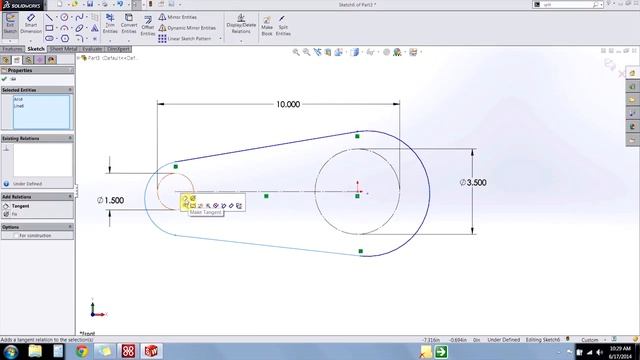
Task: Click the 3.500 diameter dimension
Action: click(x=473, y=182)
